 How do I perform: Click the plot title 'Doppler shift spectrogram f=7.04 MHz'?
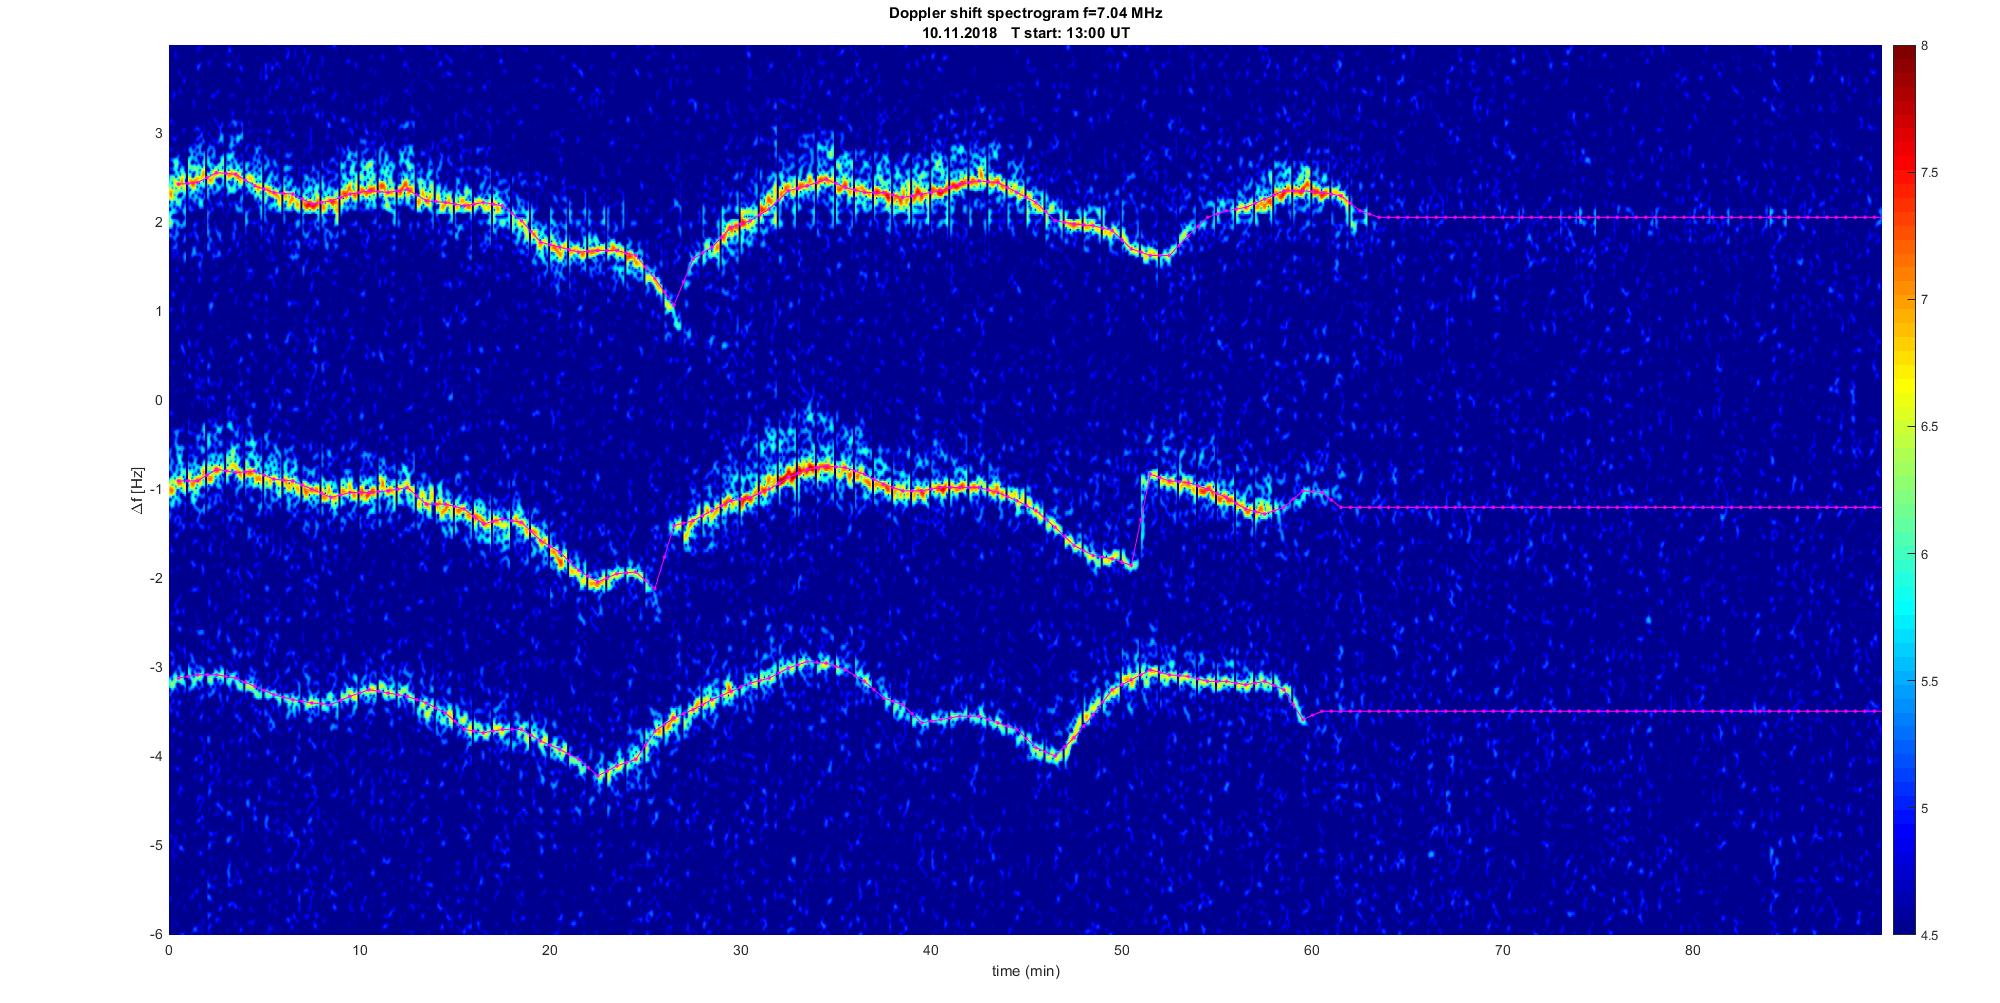[1025, 14]
